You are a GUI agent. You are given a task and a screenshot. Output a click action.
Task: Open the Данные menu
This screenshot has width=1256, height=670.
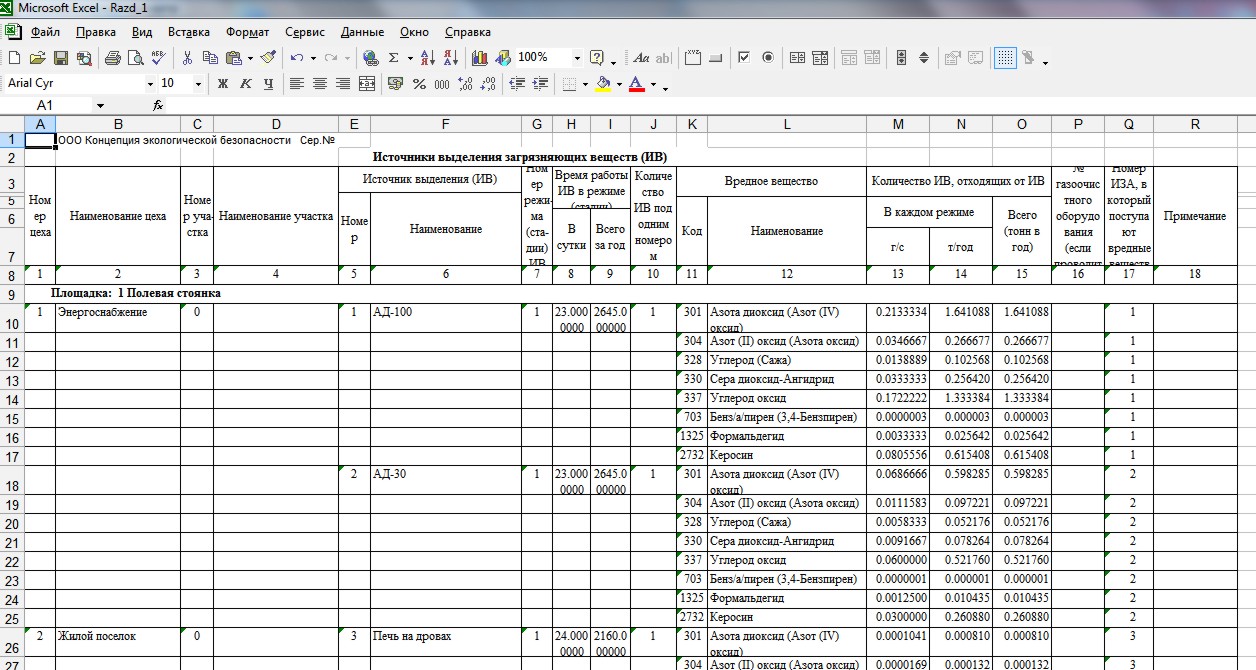362,32
